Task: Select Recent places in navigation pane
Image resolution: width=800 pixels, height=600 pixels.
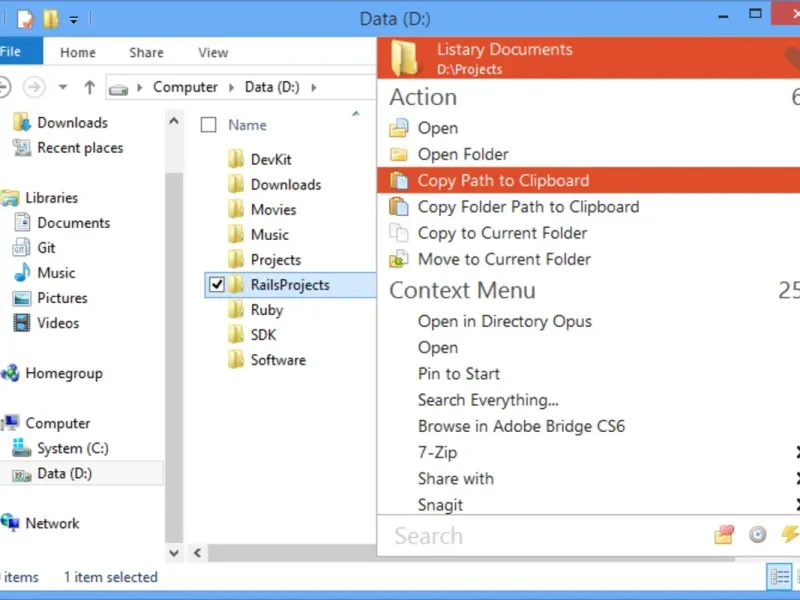Action: [80, 147]
